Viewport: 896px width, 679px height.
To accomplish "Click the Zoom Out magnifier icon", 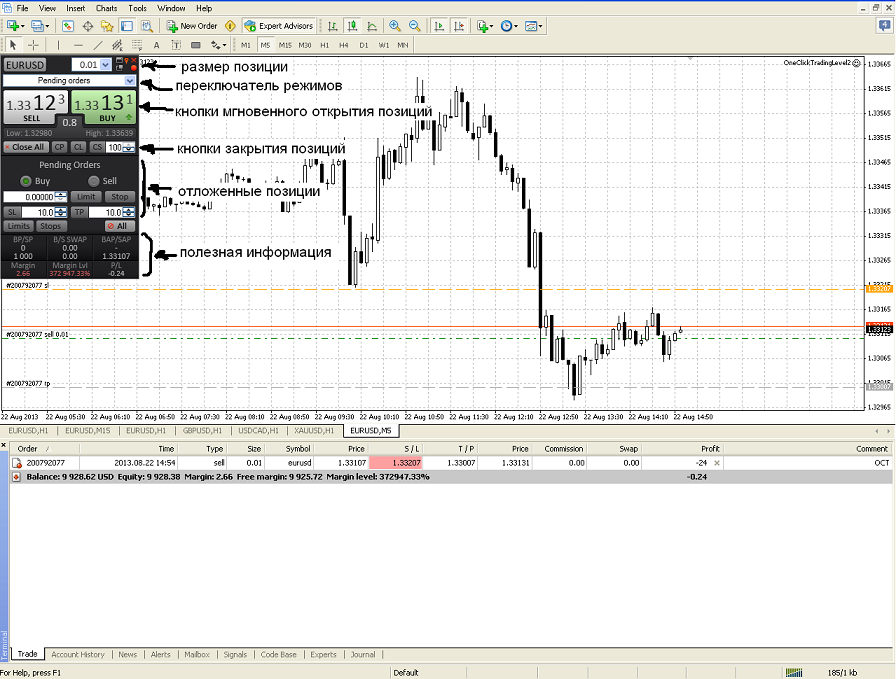I will pyautogui.click(x=414, y=26).
